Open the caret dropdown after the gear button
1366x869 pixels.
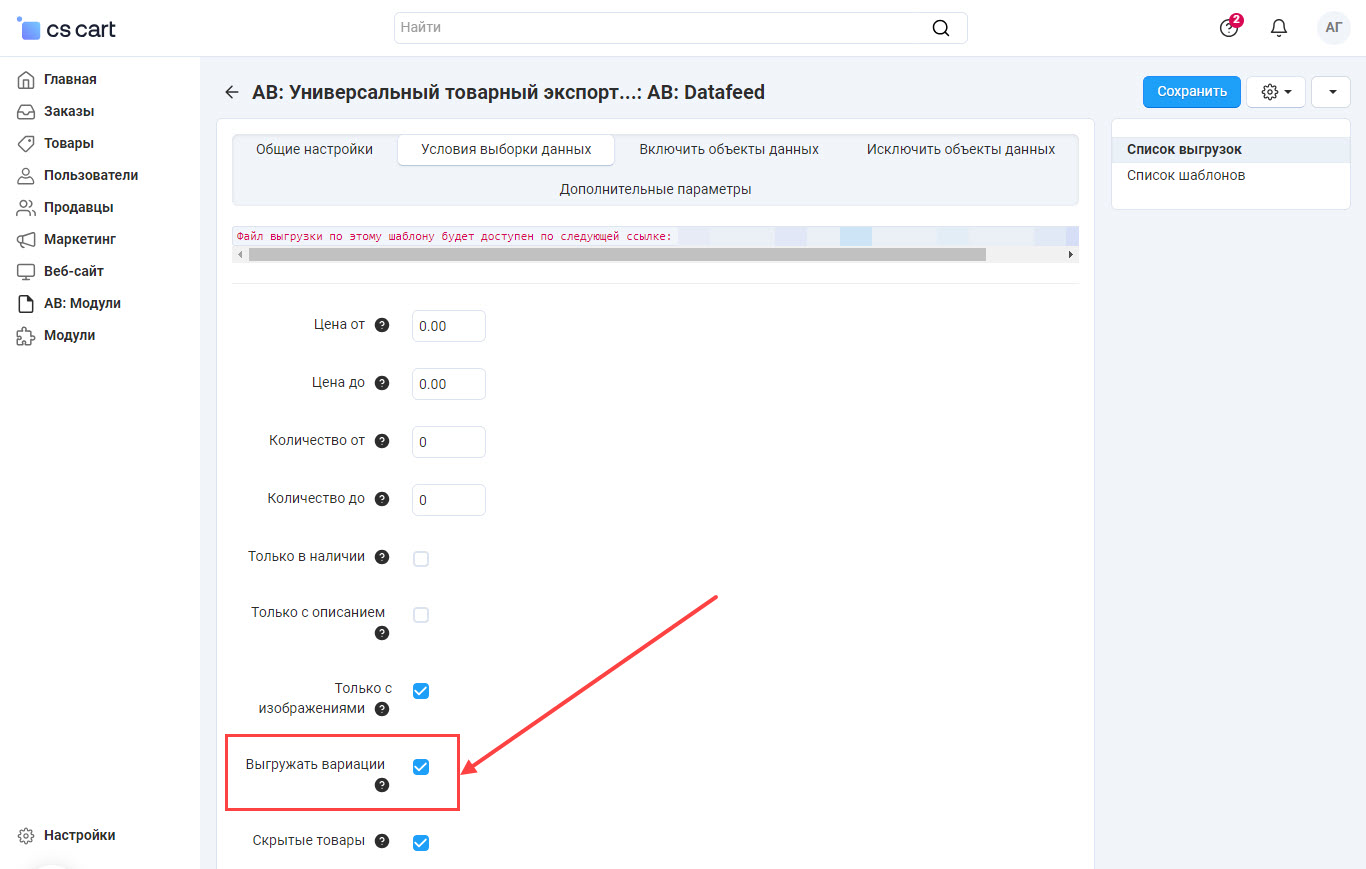1331,92
